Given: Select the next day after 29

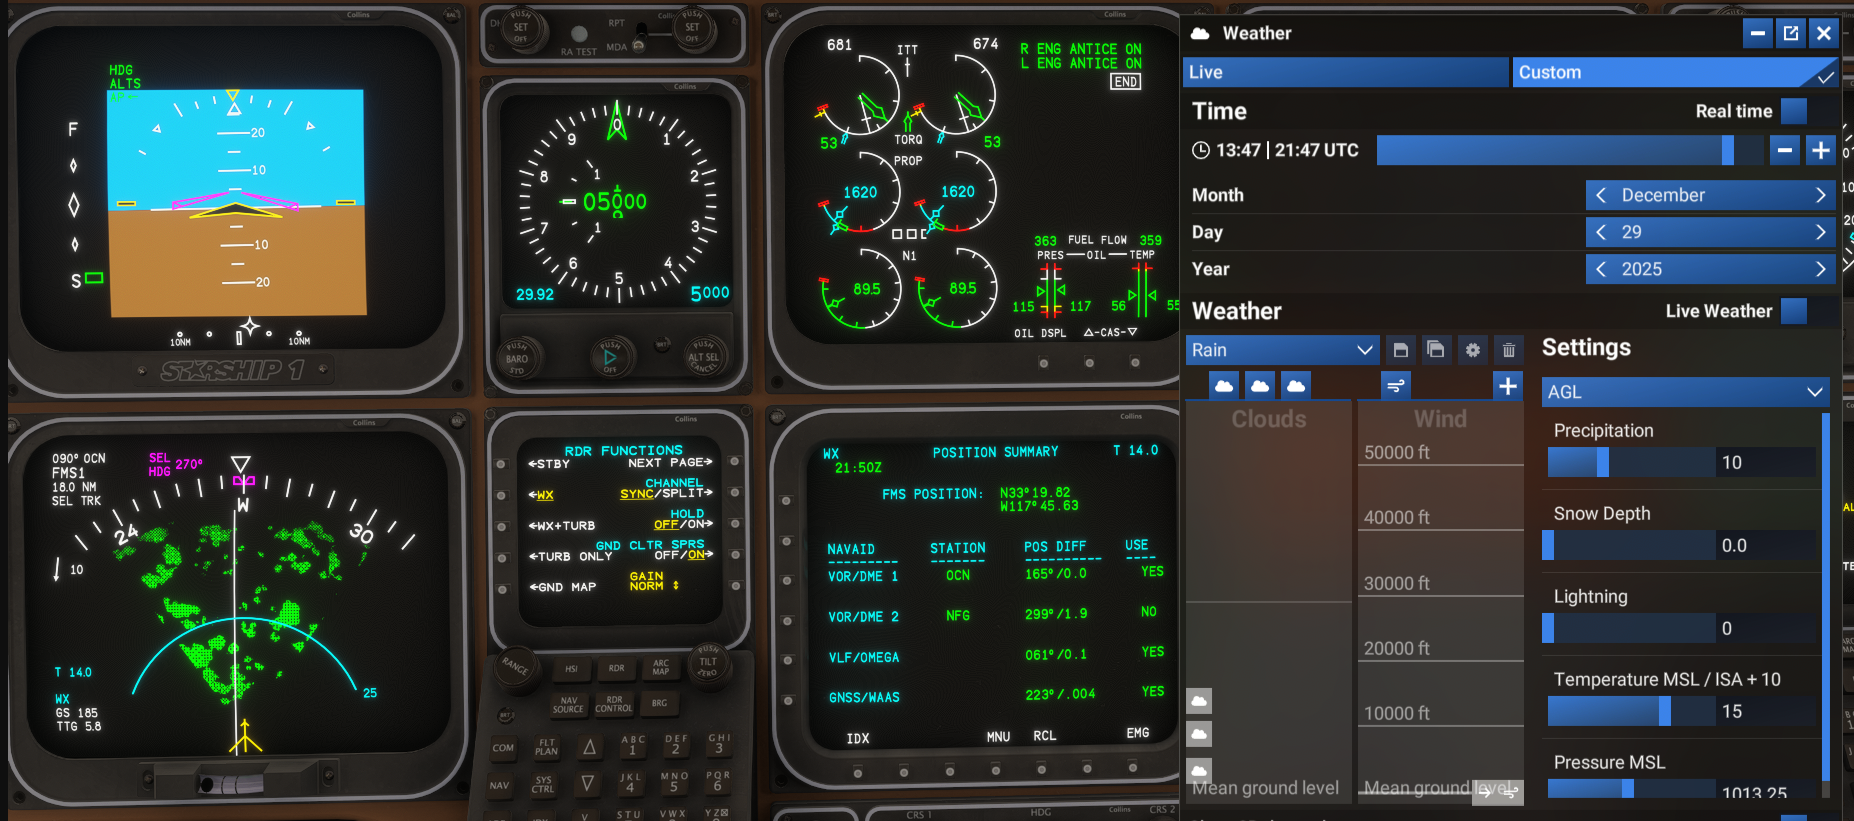Looking at the screenshot, I should [x=1820, y=232].
